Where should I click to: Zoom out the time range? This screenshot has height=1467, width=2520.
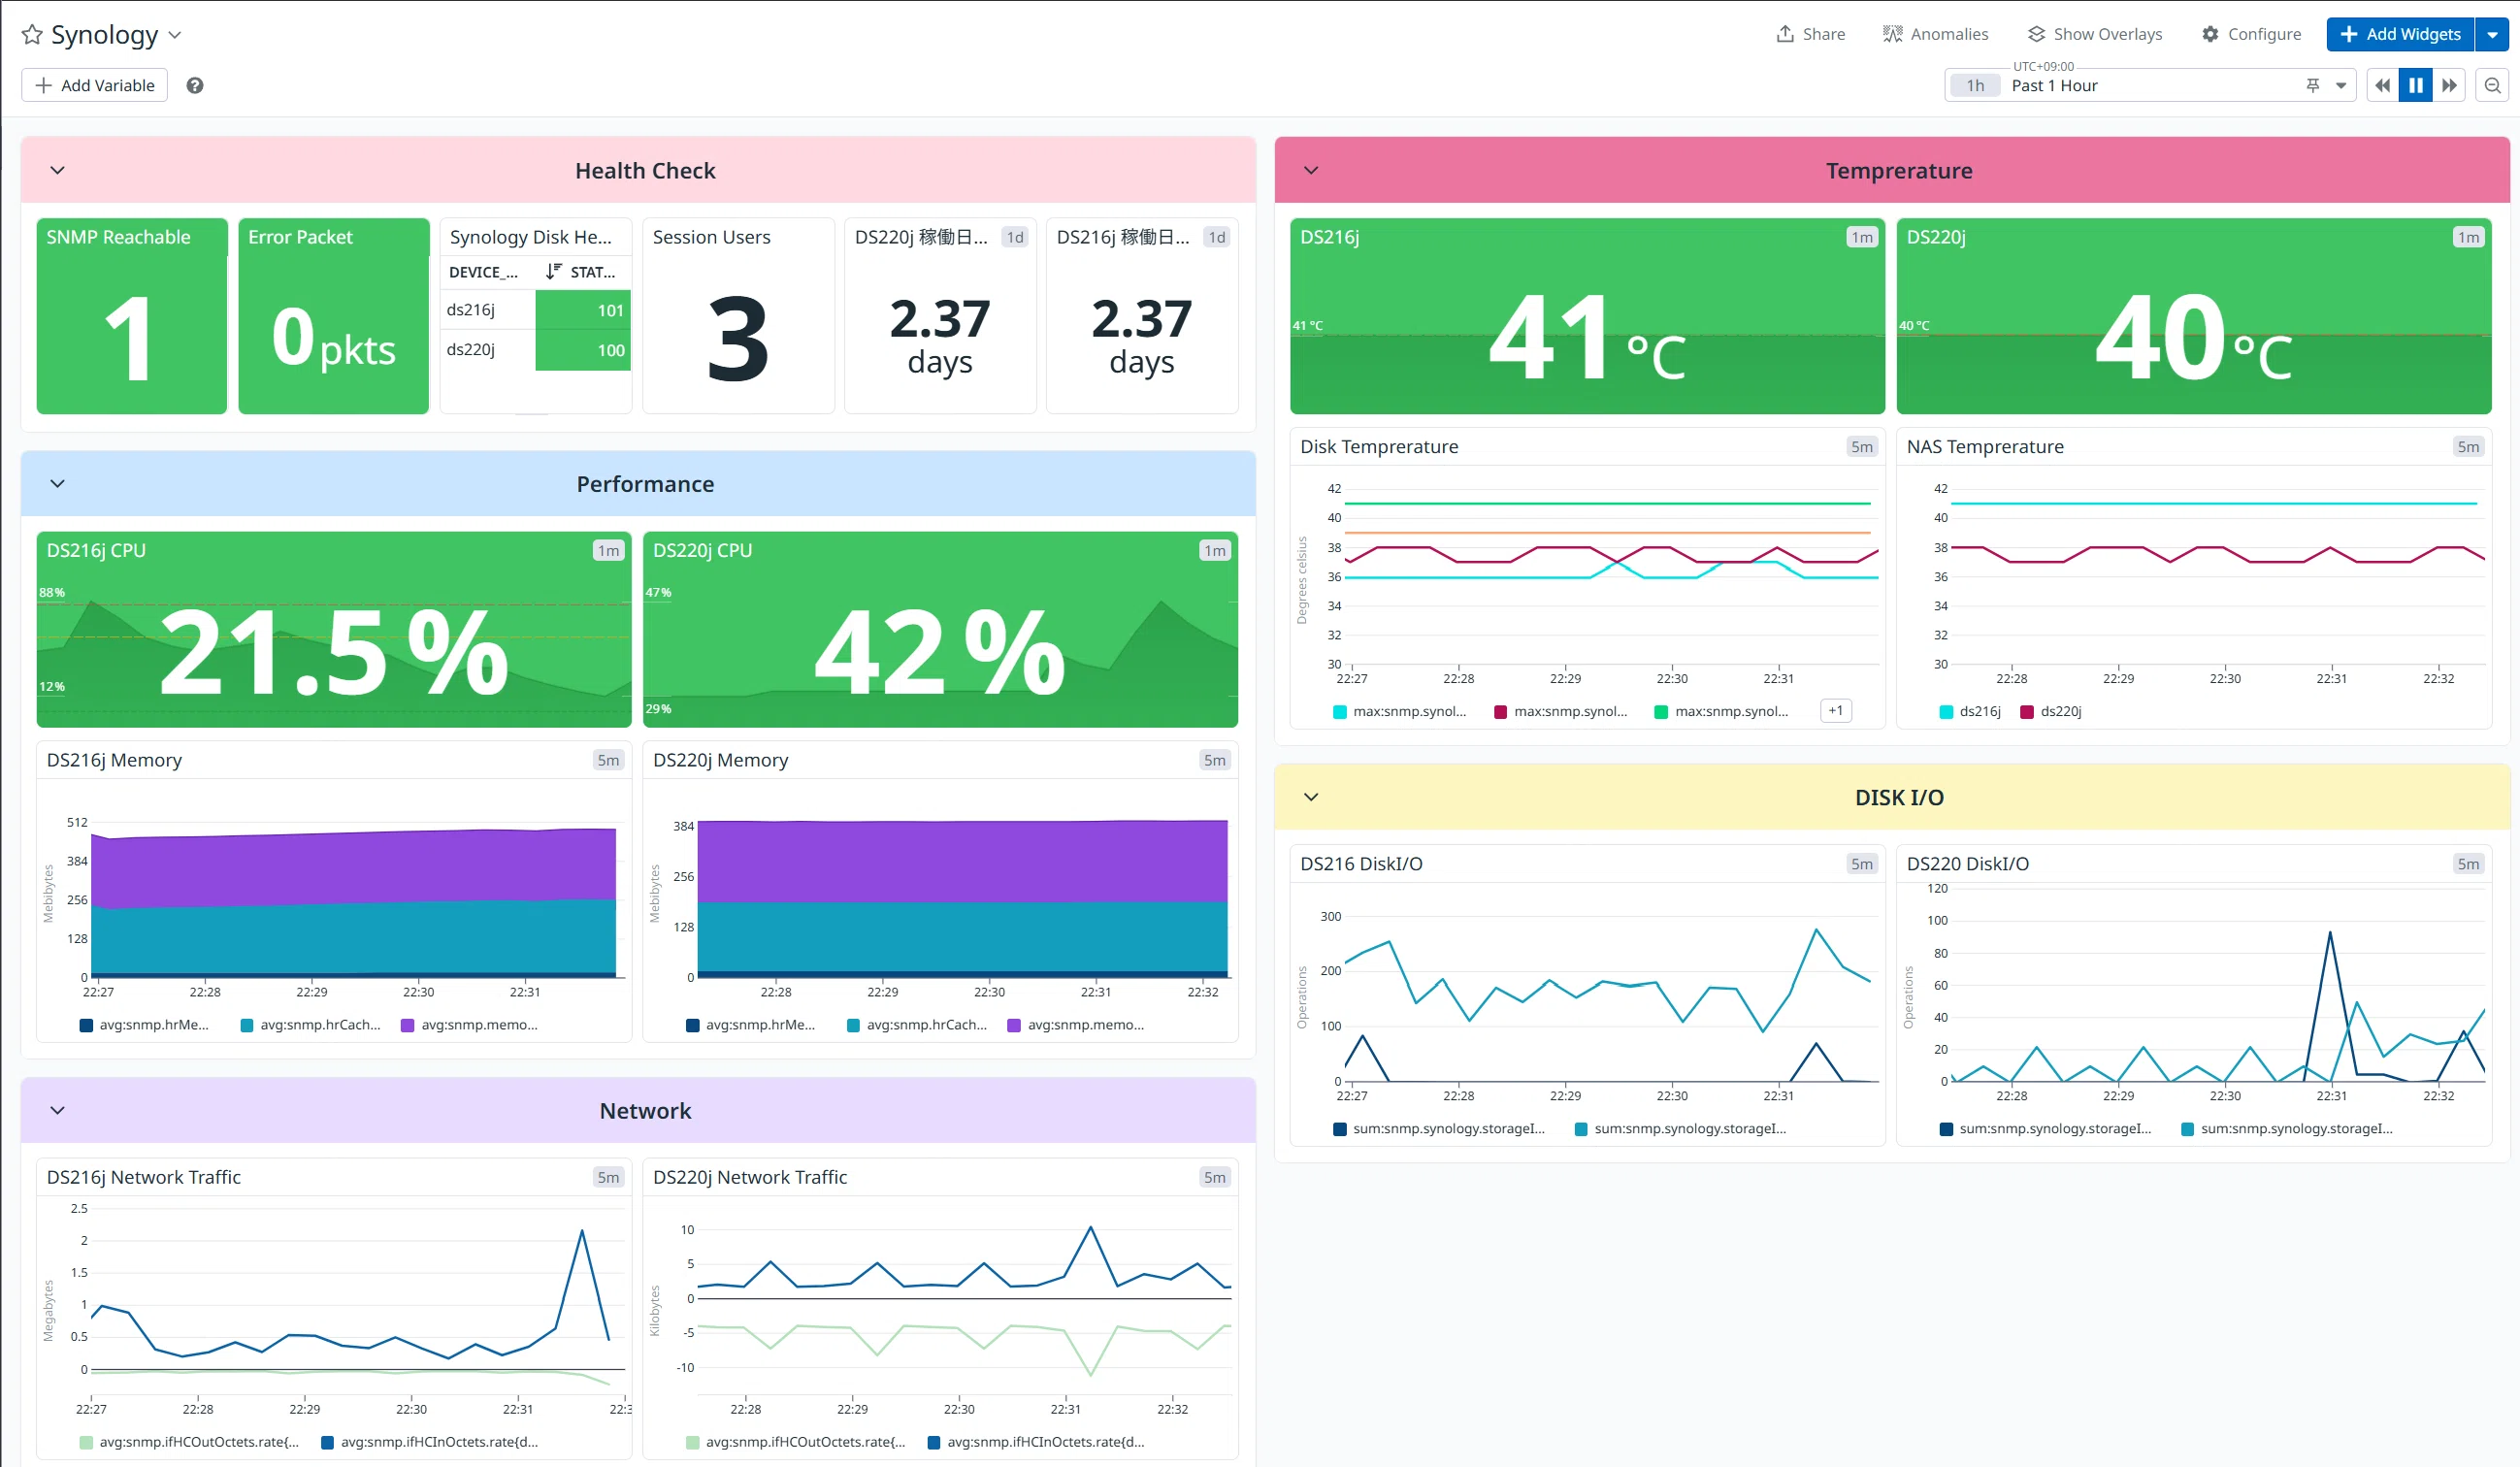(2493, 85)
